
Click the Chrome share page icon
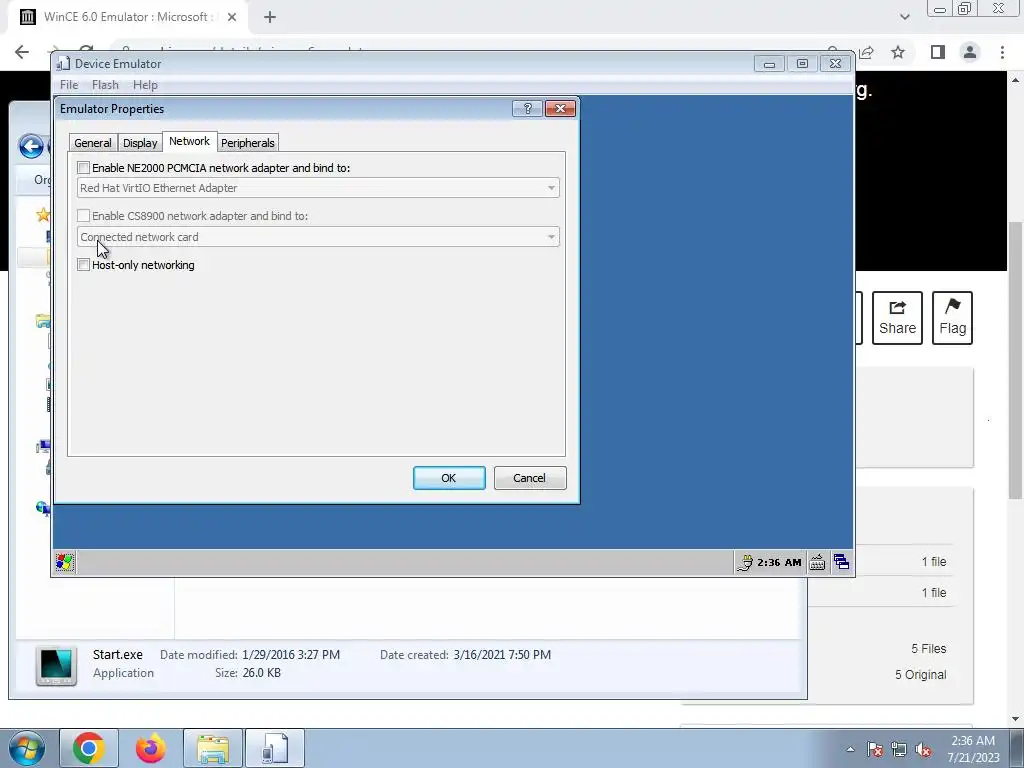(x=867, y=52)
